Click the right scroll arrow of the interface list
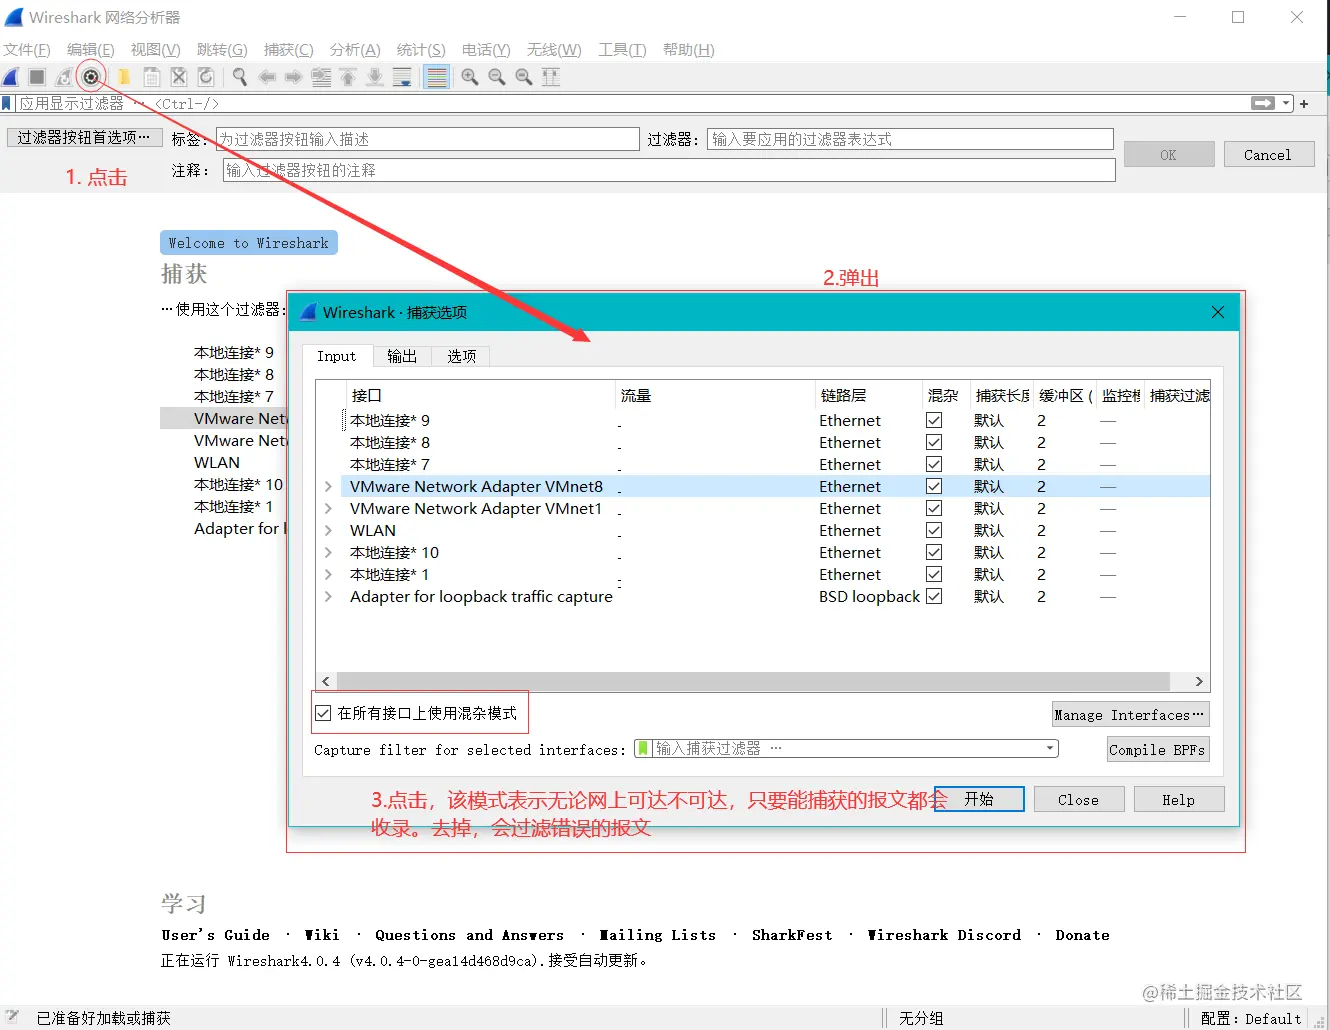Screen dimensions: 1330x1030 pos(1199,681)
